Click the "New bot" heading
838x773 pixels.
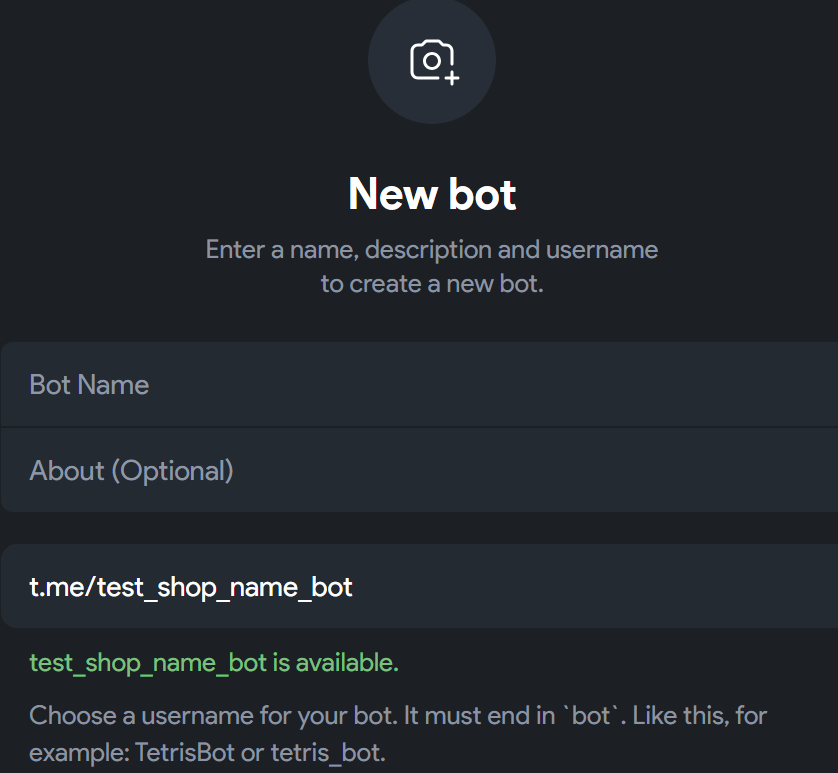pyautogui.click(x=432, y=194)
